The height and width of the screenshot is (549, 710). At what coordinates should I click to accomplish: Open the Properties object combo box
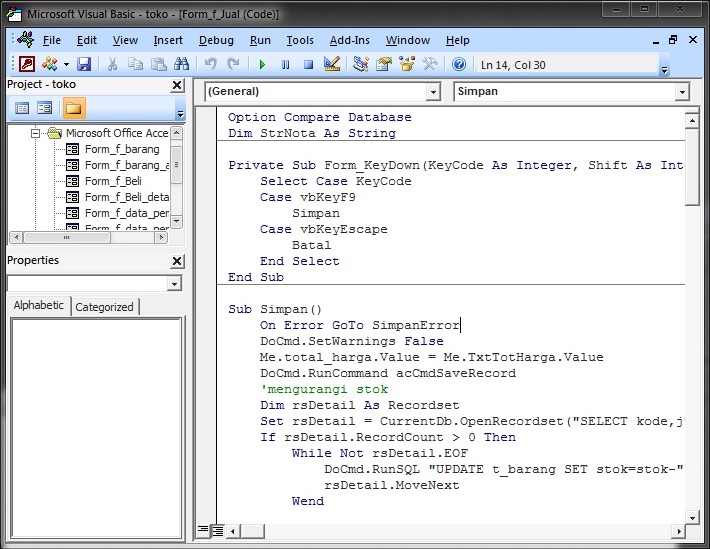pyautogui.click(x=175, y=284)
